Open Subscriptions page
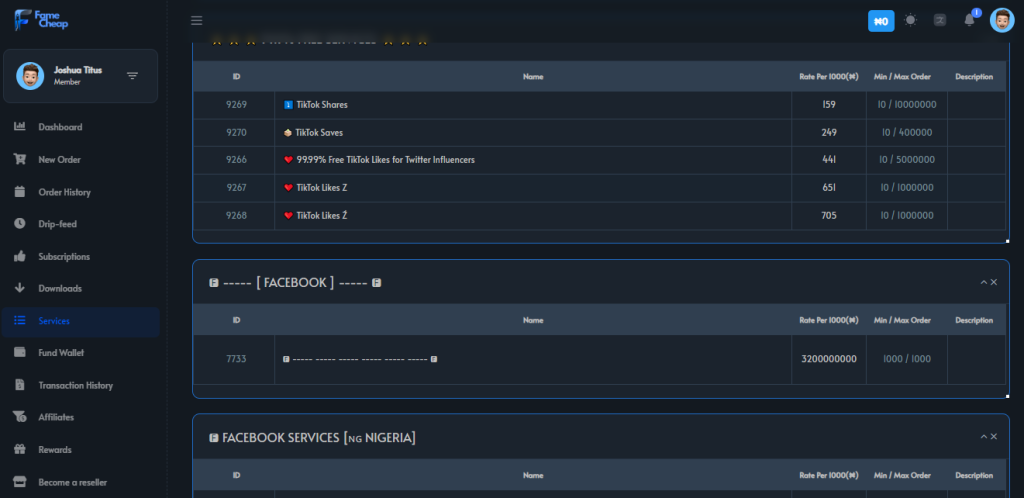Viewport: 1024px width, 498px height. pyautogui.click(x=64, y=257)
